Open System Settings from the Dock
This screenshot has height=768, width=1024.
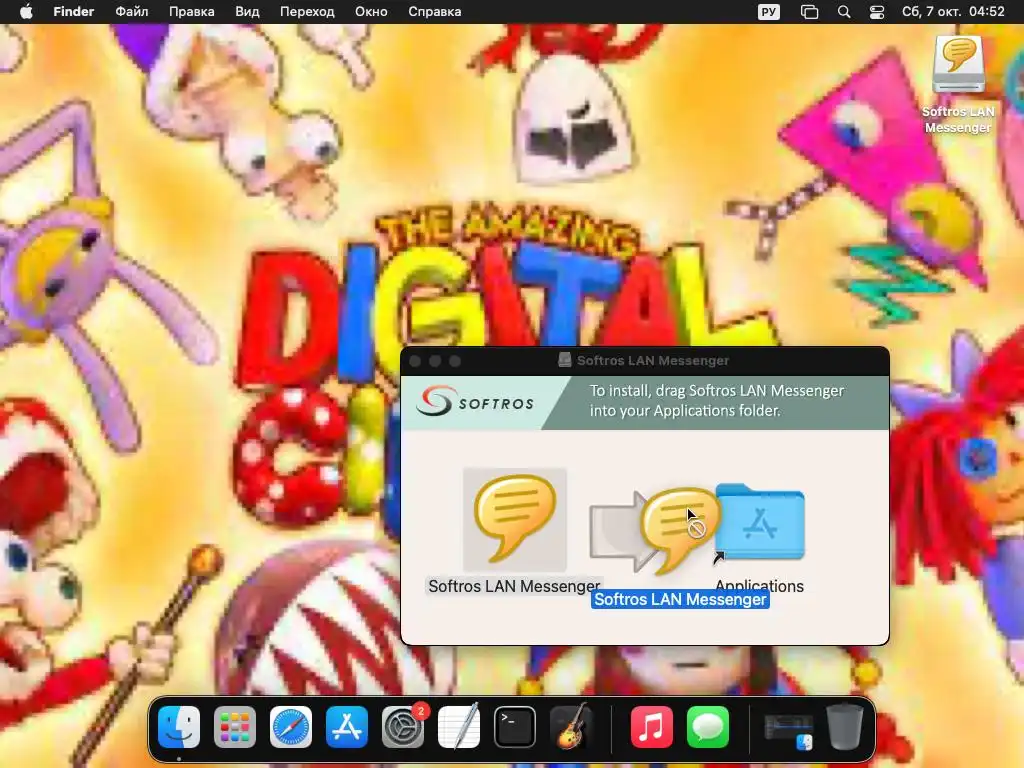coord(403,727)
